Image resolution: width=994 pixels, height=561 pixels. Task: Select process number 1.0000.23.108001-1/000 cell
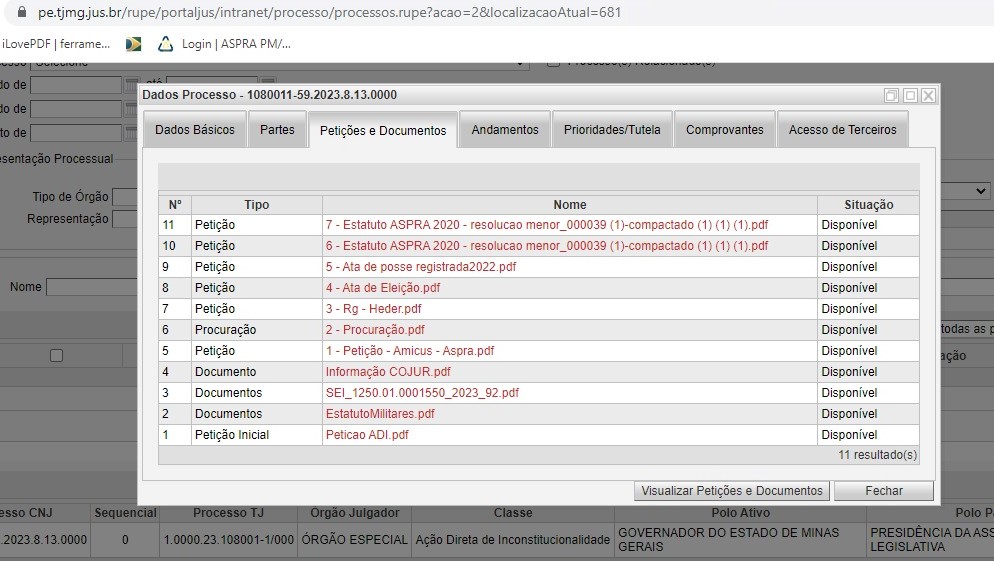228,539
